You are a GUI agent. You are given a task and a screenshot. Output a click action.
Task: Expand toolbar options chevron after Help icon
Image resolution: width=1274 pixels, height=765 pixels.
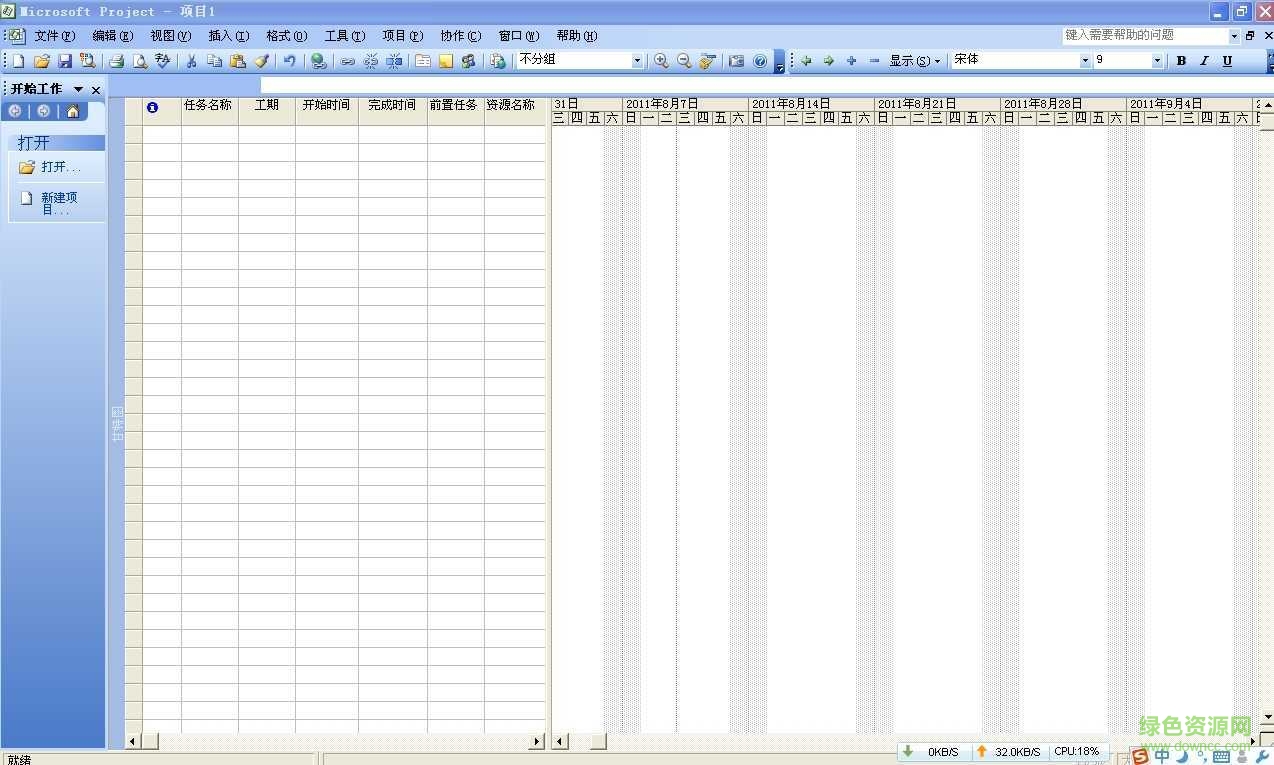[780, 62]
